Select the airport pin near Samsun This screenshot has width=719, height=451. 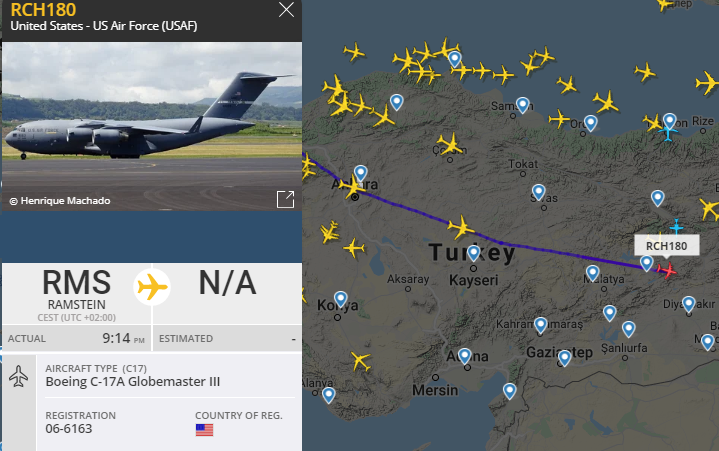click(522, 105)
